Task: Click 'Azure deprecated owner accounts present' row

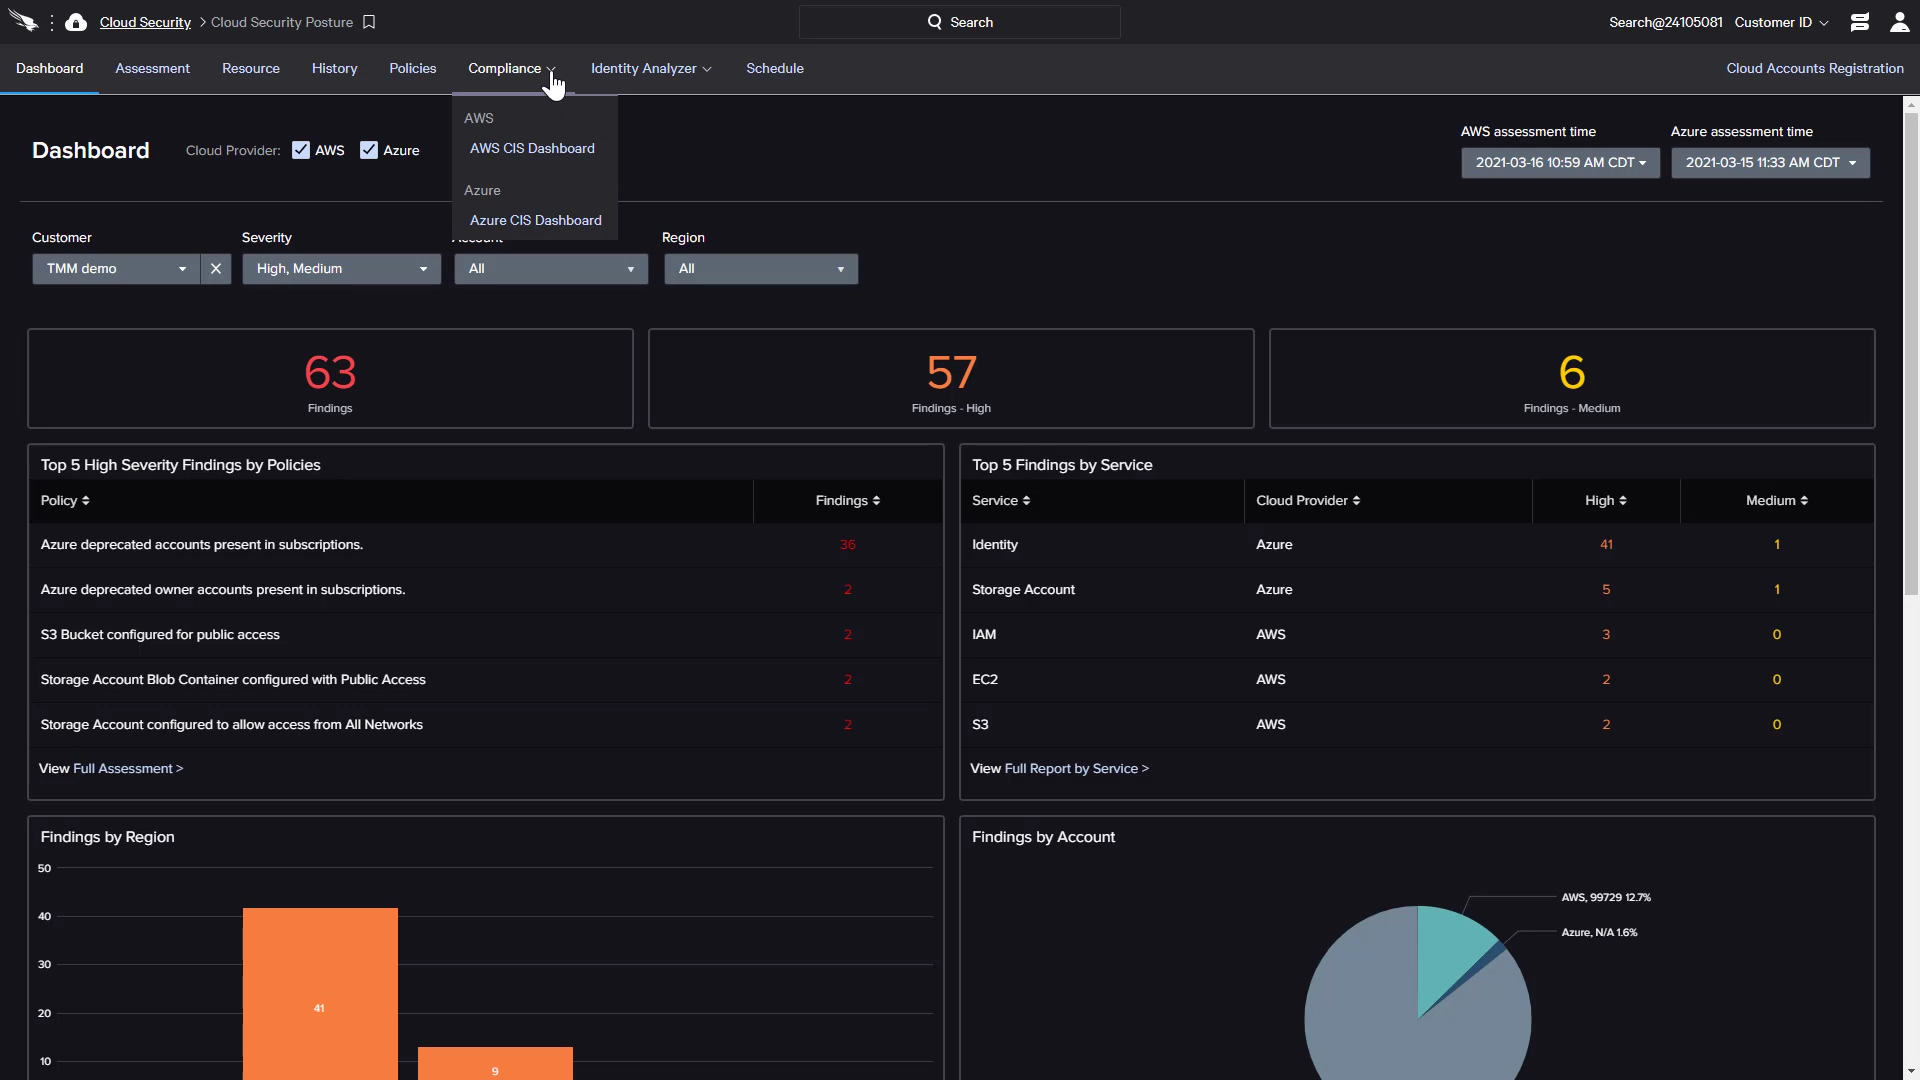Action: tap(486, 590)
